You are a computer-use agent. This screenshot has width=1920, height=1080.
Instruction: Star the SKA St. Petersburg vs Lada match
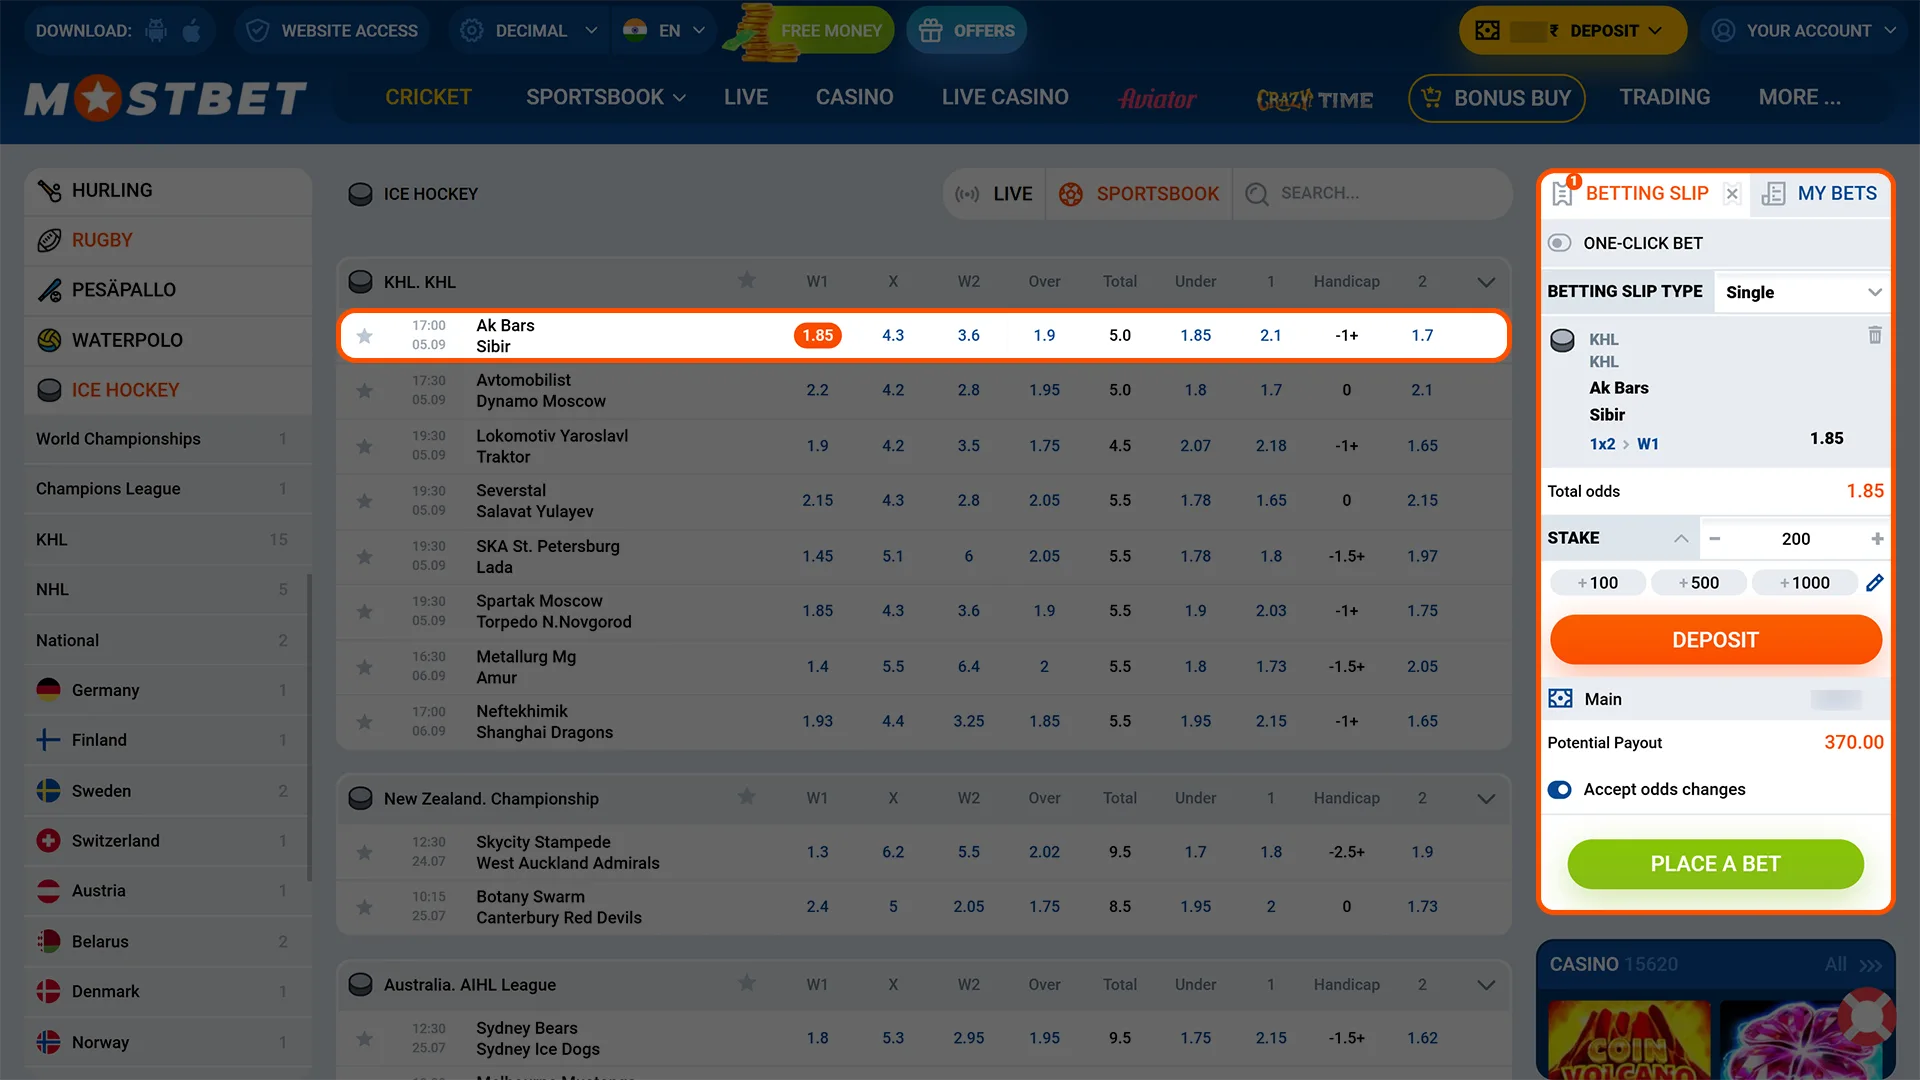pos(365,557)
